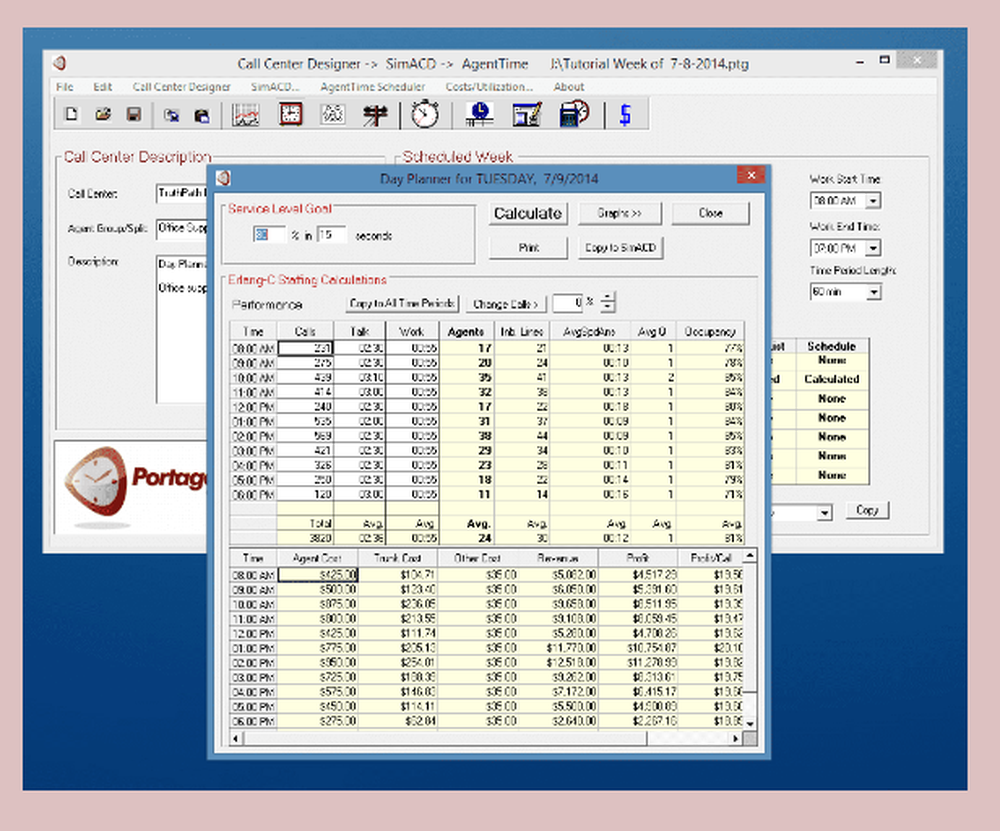The height and width of the screenshot is (831, 1000).
Task: Click the New file toolbar icon
Action: coord(71,115)
